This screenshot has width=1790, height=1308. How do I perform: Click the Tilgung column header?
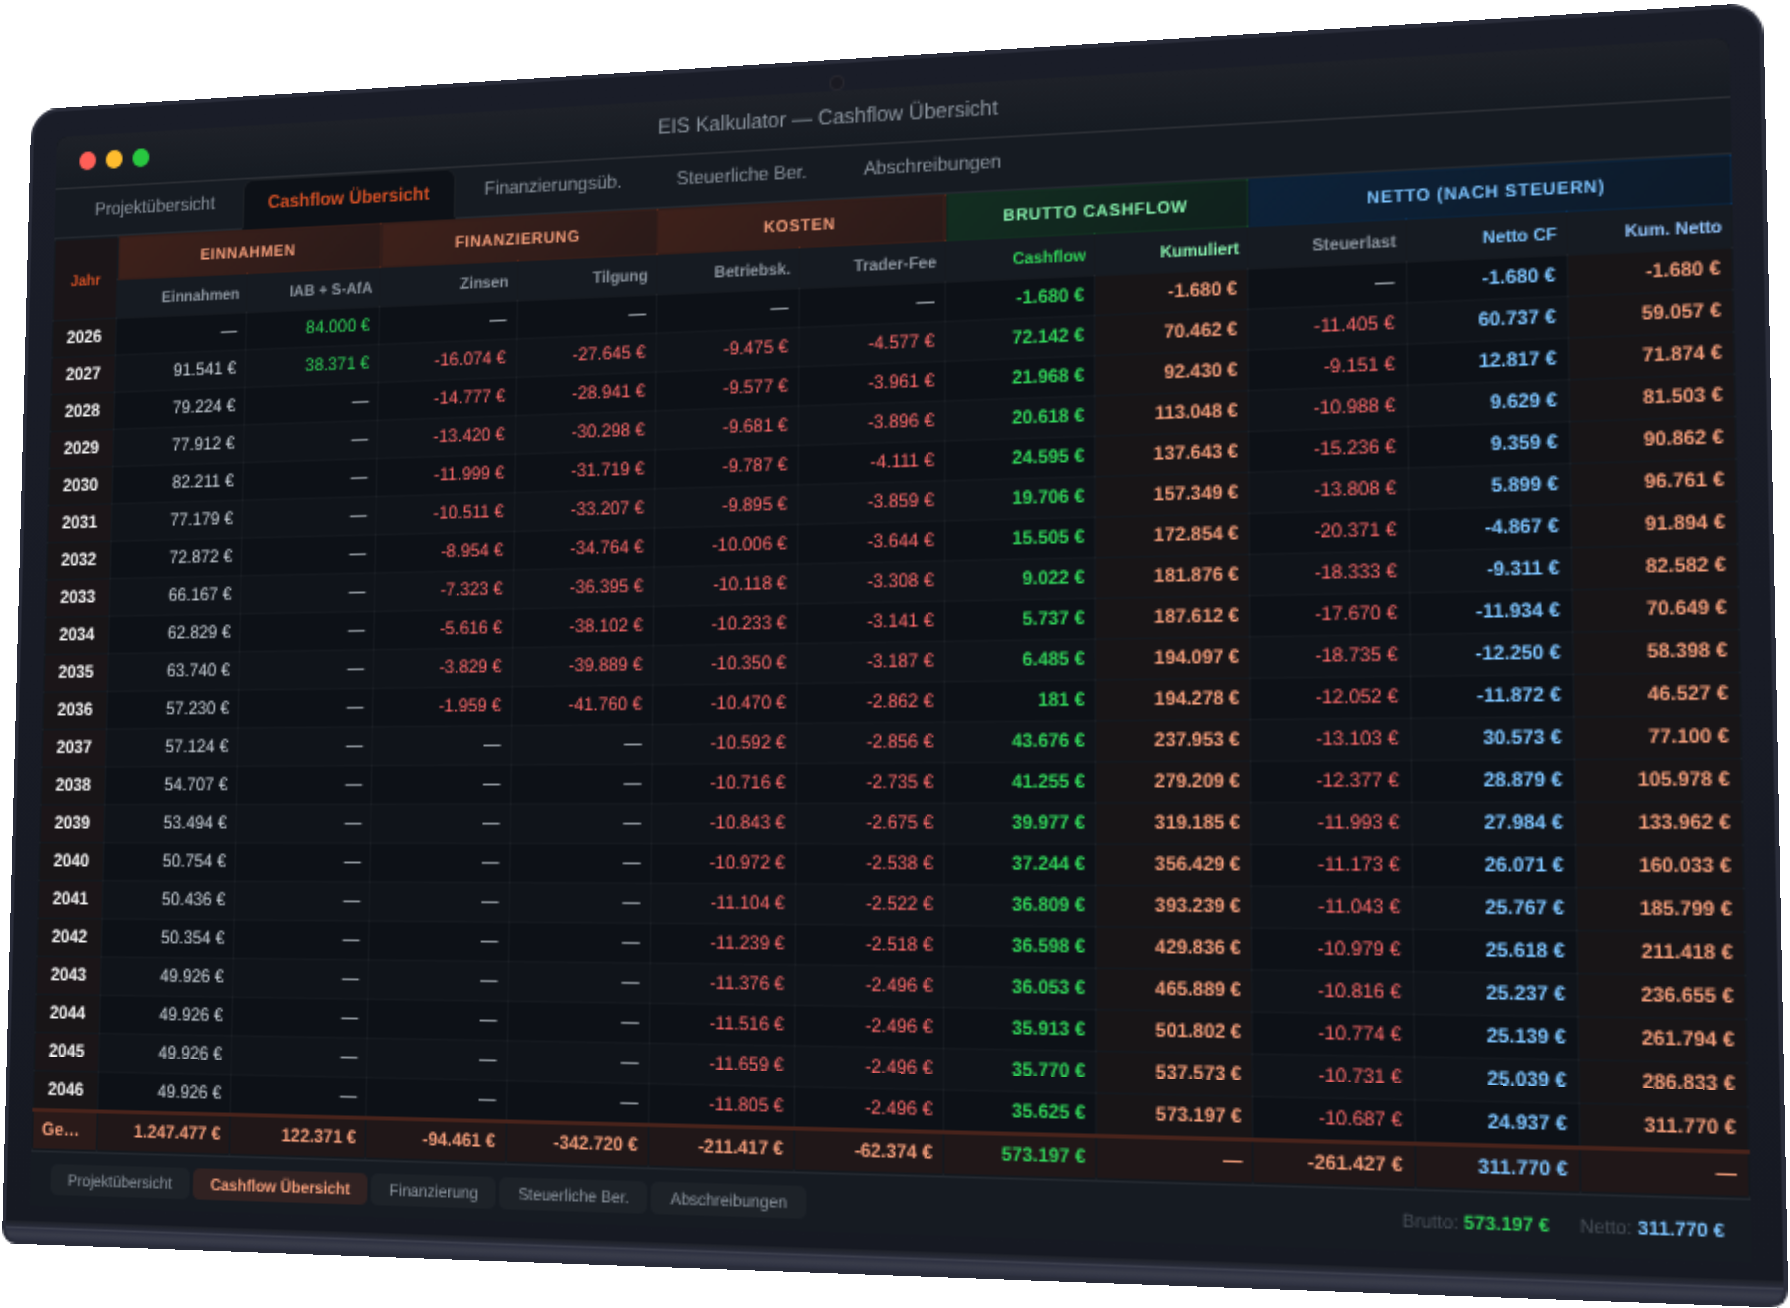coord(619,276)
